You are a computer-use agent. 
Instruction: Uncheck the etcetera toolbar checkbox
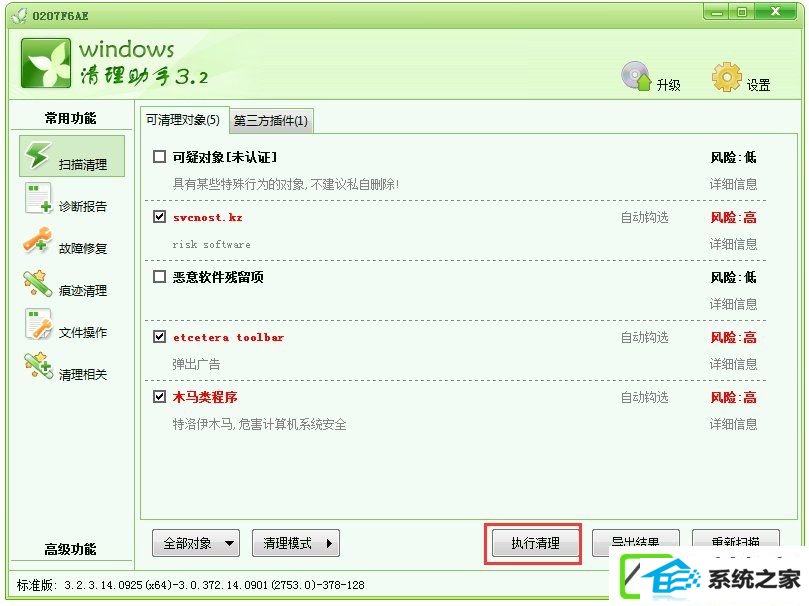(159, 337)
